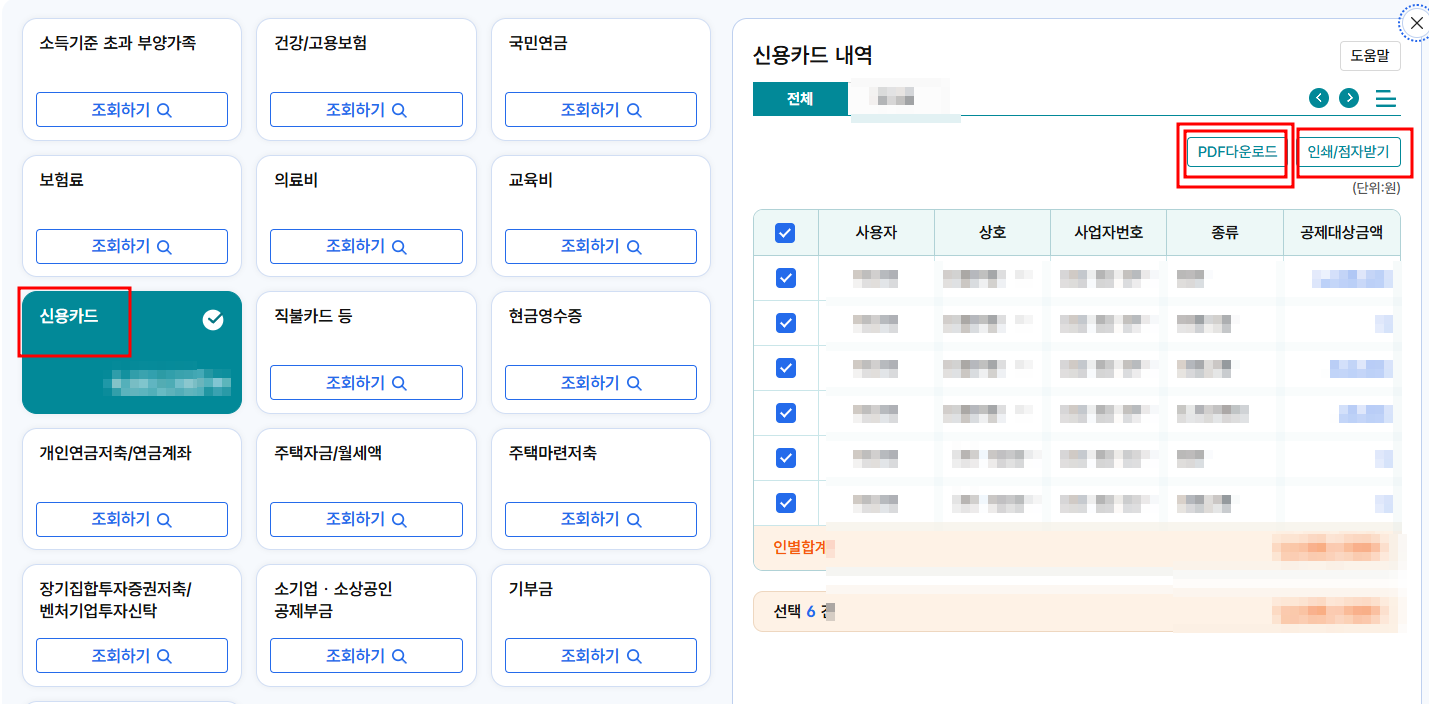Click the 선택 6 summary row
Image resolution: width=1429 pixels, height=704 pixels.
click(x=1077, y=612)
